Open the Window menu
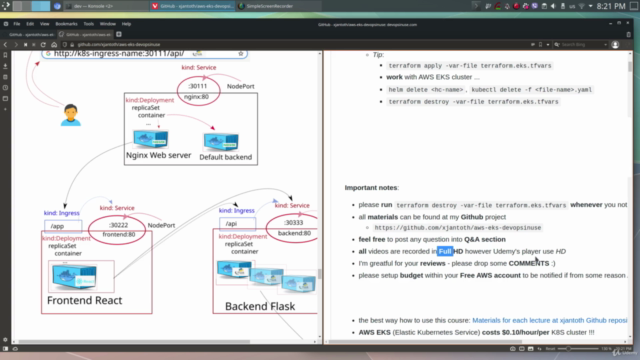The height and width of the screenshot is (360, 640). [108, 24]
